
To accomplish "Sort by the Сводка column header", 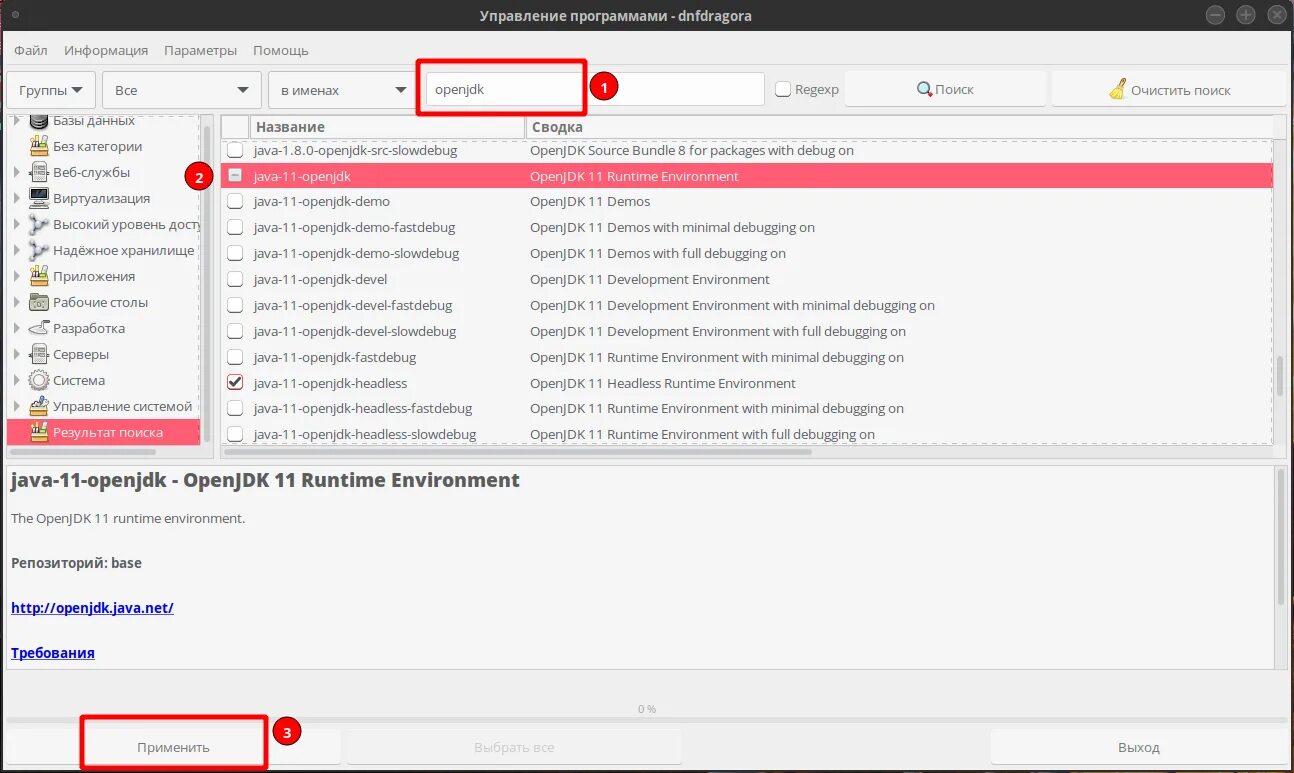I will pyautogui.click(x=900, y=127).
